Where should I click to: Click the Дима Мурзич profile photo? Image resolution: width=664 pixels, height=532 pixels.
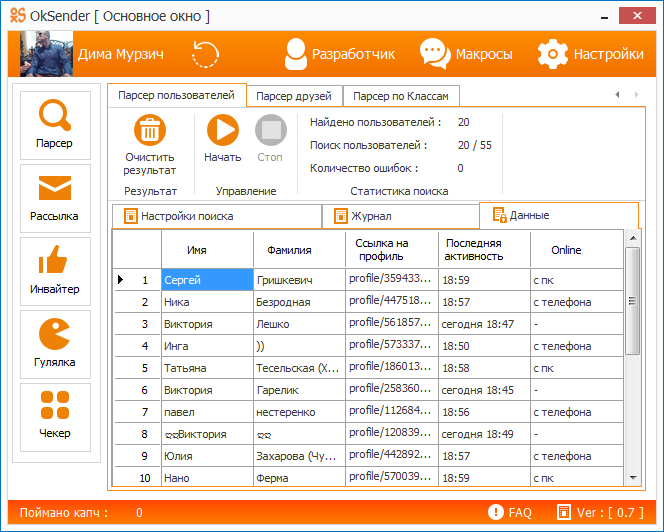[x=46, y=54]
